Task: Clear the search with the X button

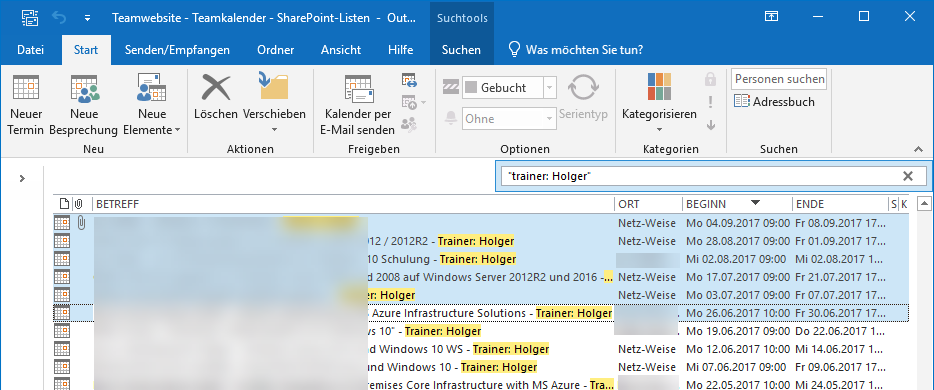Action: [x=908, y=176]
